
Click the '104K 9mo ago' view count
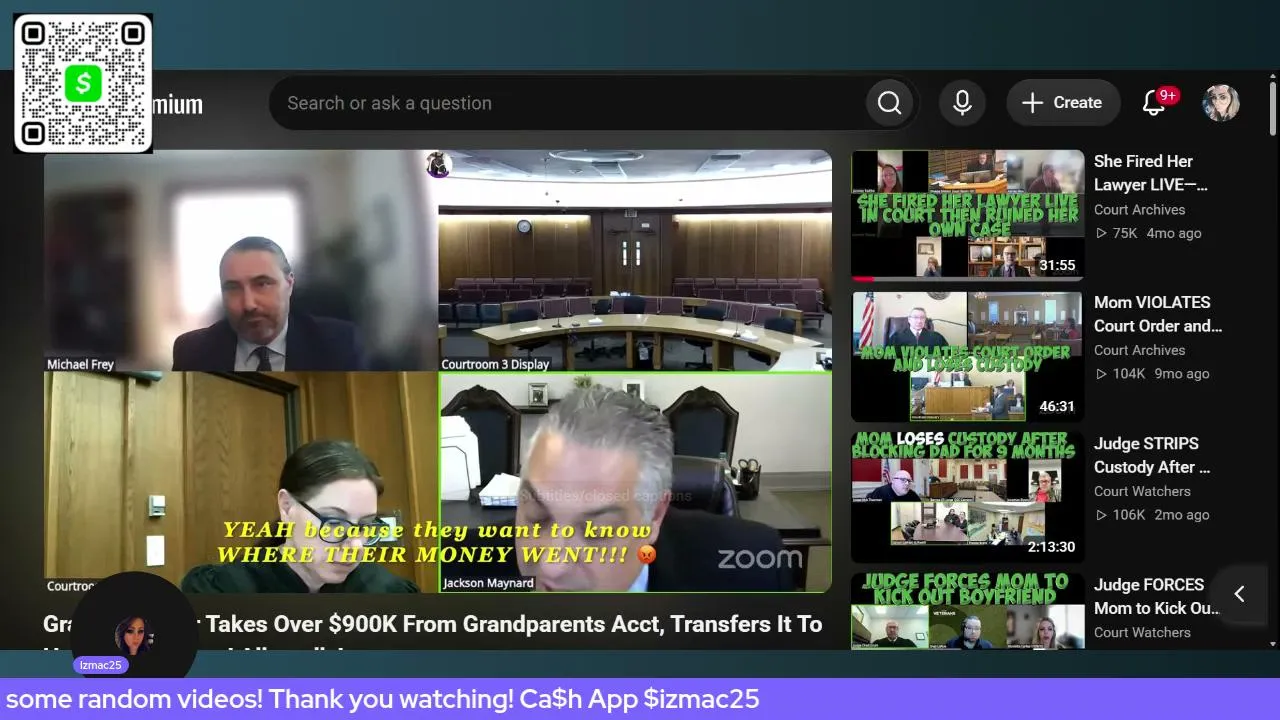point(1152,374)
